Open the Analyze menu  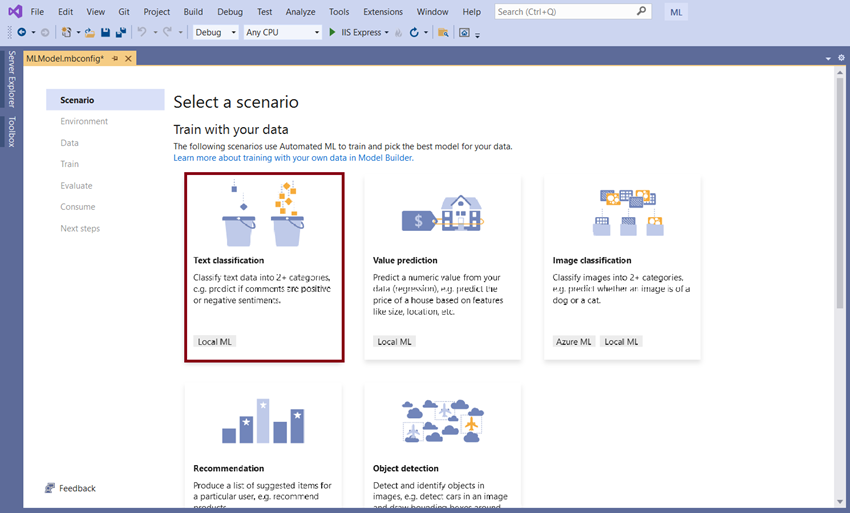[x=300, y=11]
